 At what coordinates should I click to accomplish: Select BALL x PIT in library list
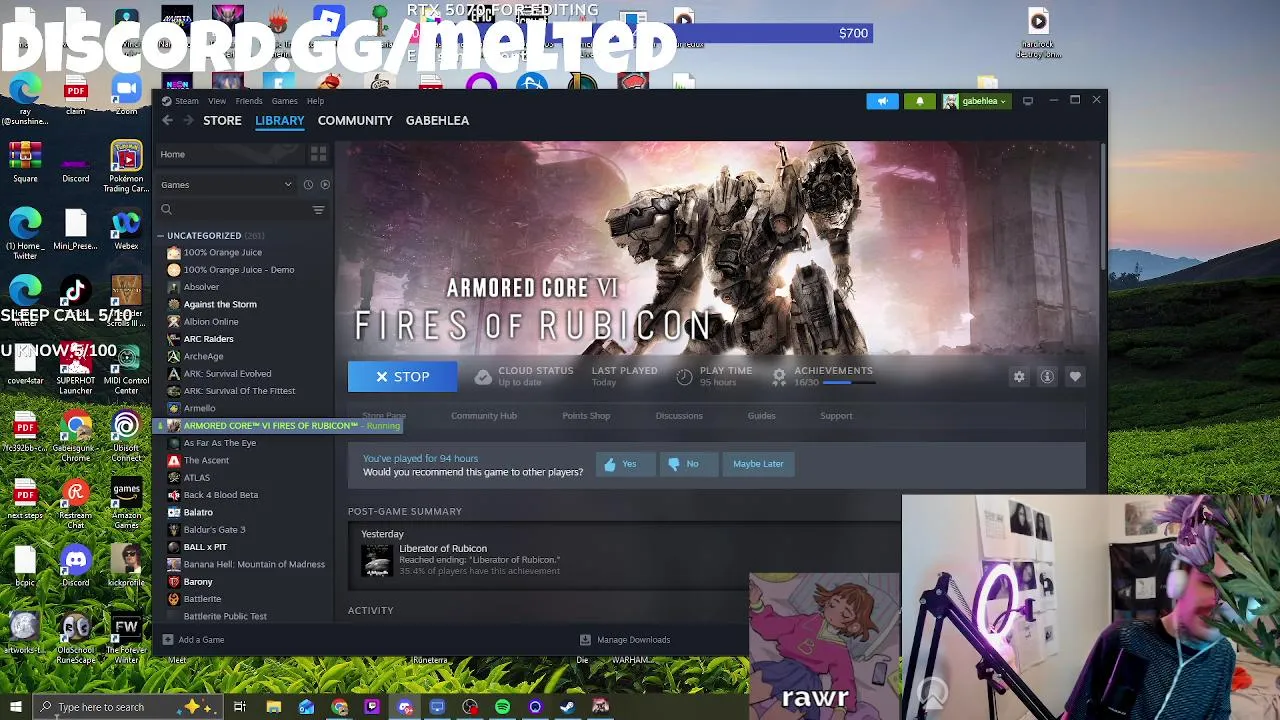(205, 547)
